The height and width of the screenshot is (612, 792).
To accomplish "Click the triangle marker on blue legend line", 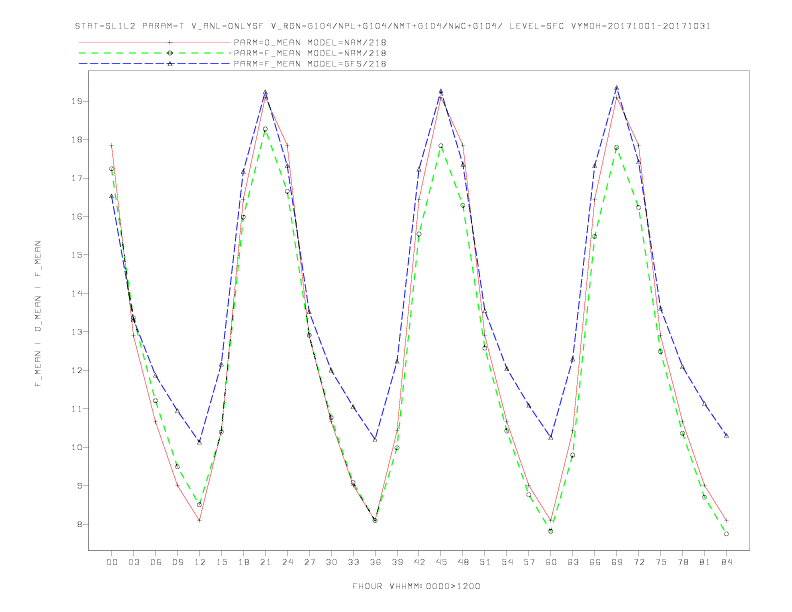I will tap(170, 64).
